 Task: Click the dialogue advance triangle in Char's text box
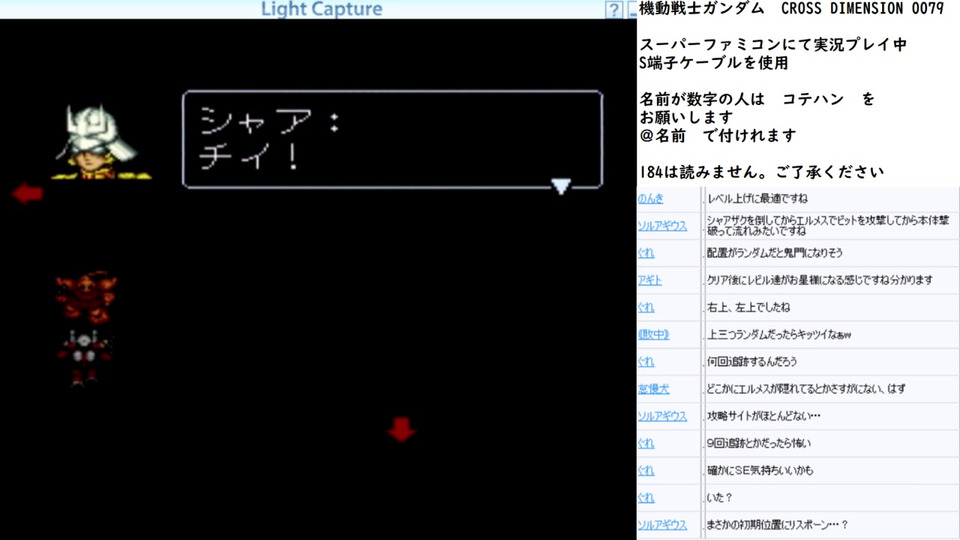[561, 186]
